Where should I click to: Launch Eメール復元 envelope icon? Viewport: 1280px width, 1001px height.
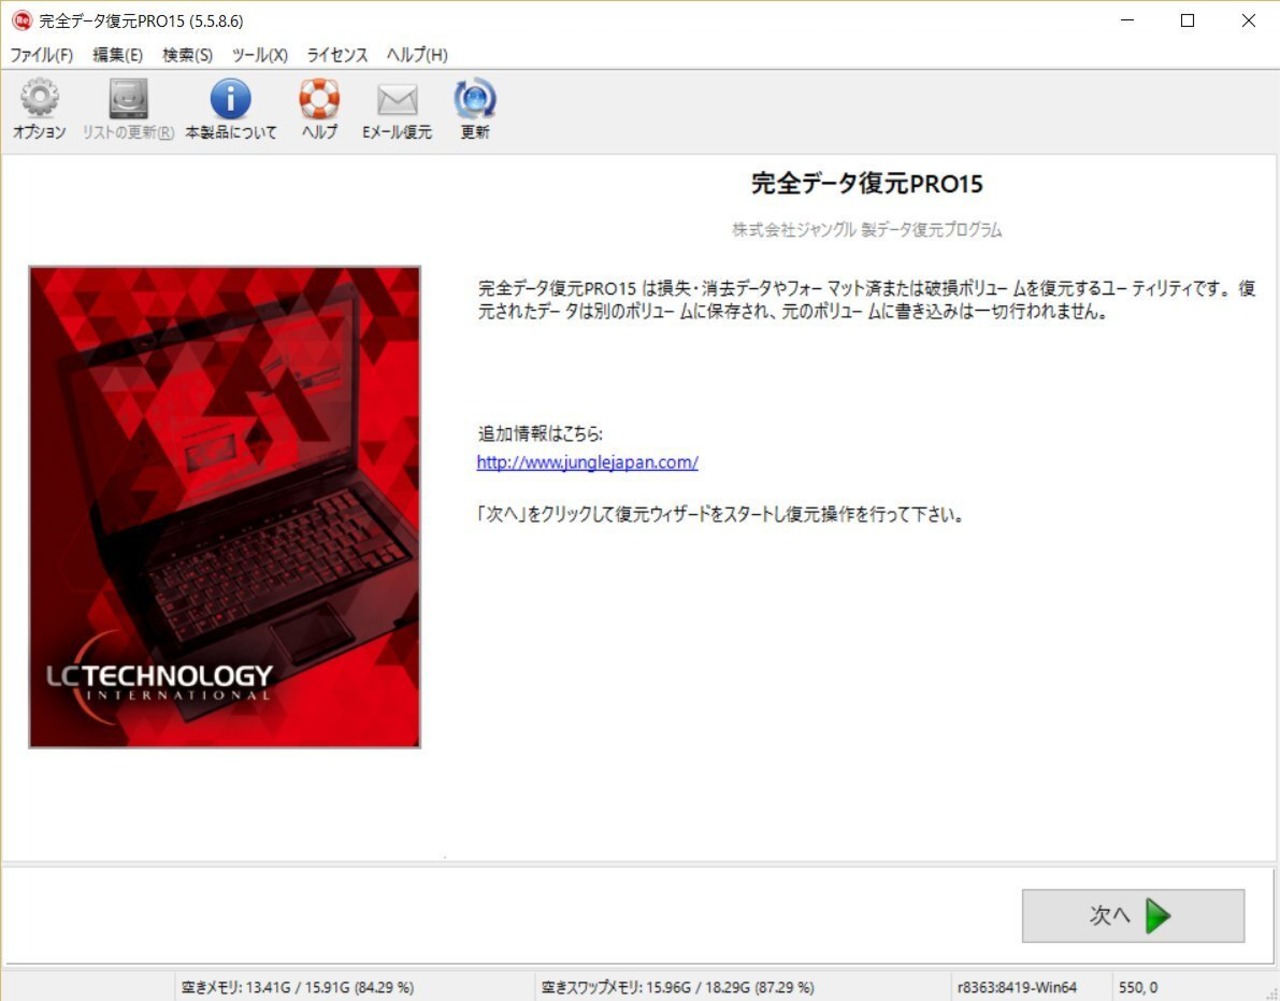click(397, 99)
